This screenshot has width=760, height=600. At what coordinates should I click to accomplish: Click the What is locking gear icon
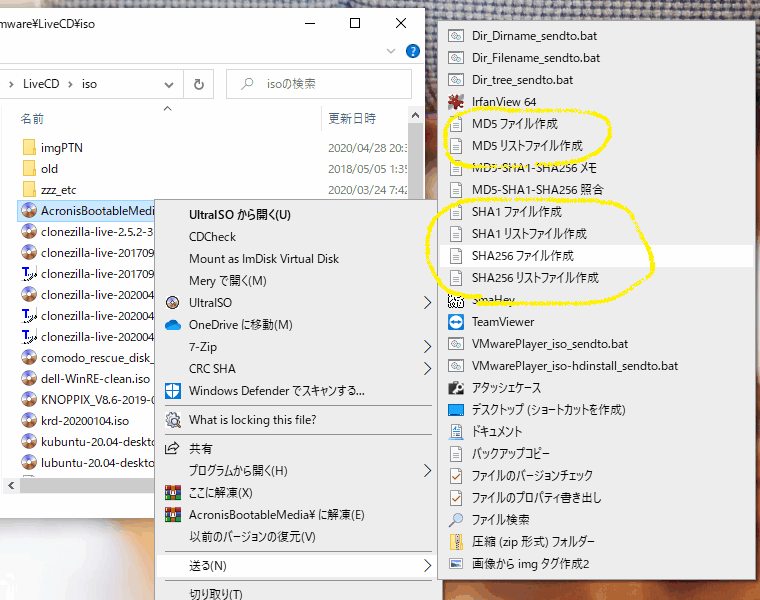tap(173, 420)
